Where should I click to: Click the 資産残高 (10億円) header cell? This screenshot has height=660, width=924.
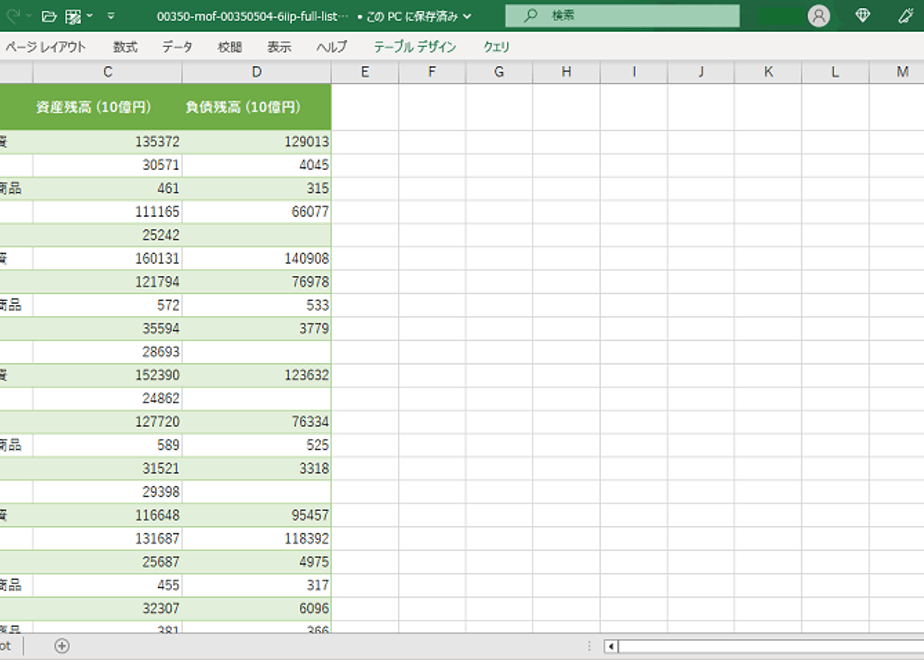107,107
